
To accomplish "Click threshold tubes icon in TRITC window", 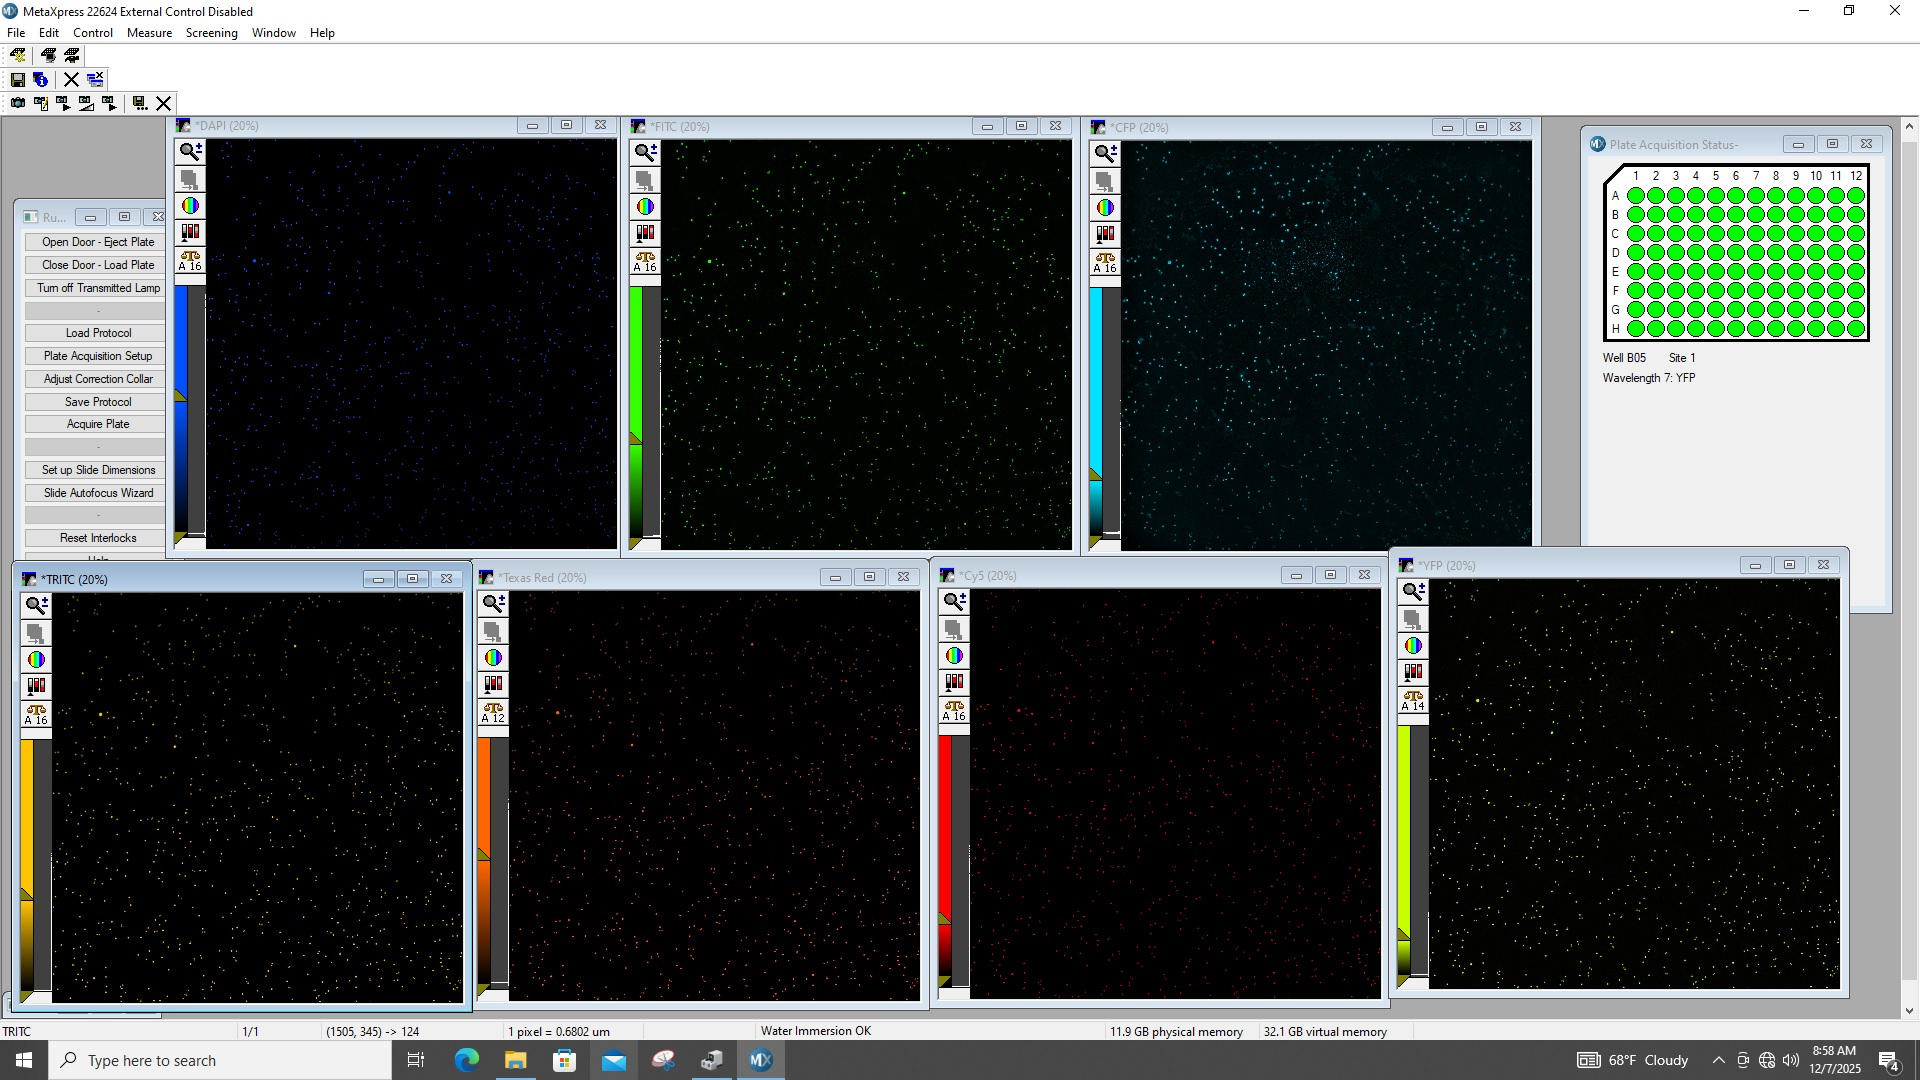I will [x=36, y=686].
